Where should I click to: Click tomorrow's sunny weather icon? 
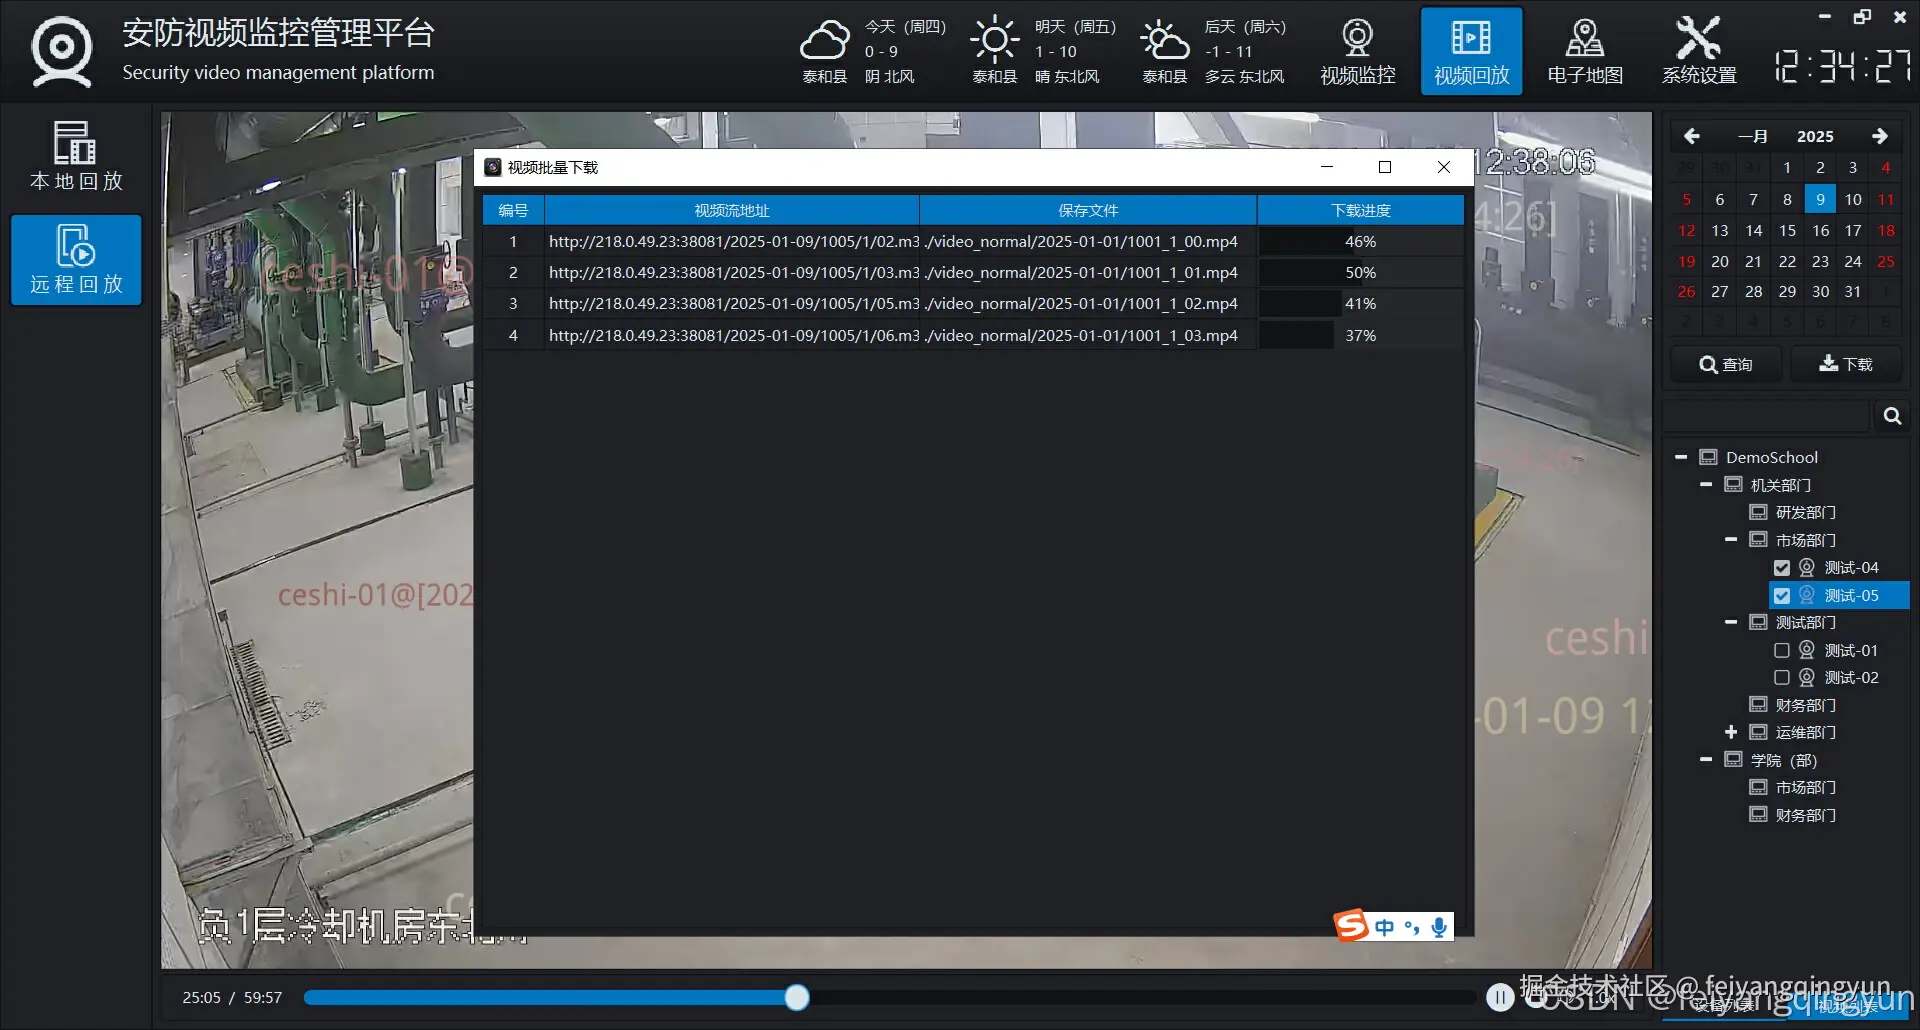click(x=994, y=40)
